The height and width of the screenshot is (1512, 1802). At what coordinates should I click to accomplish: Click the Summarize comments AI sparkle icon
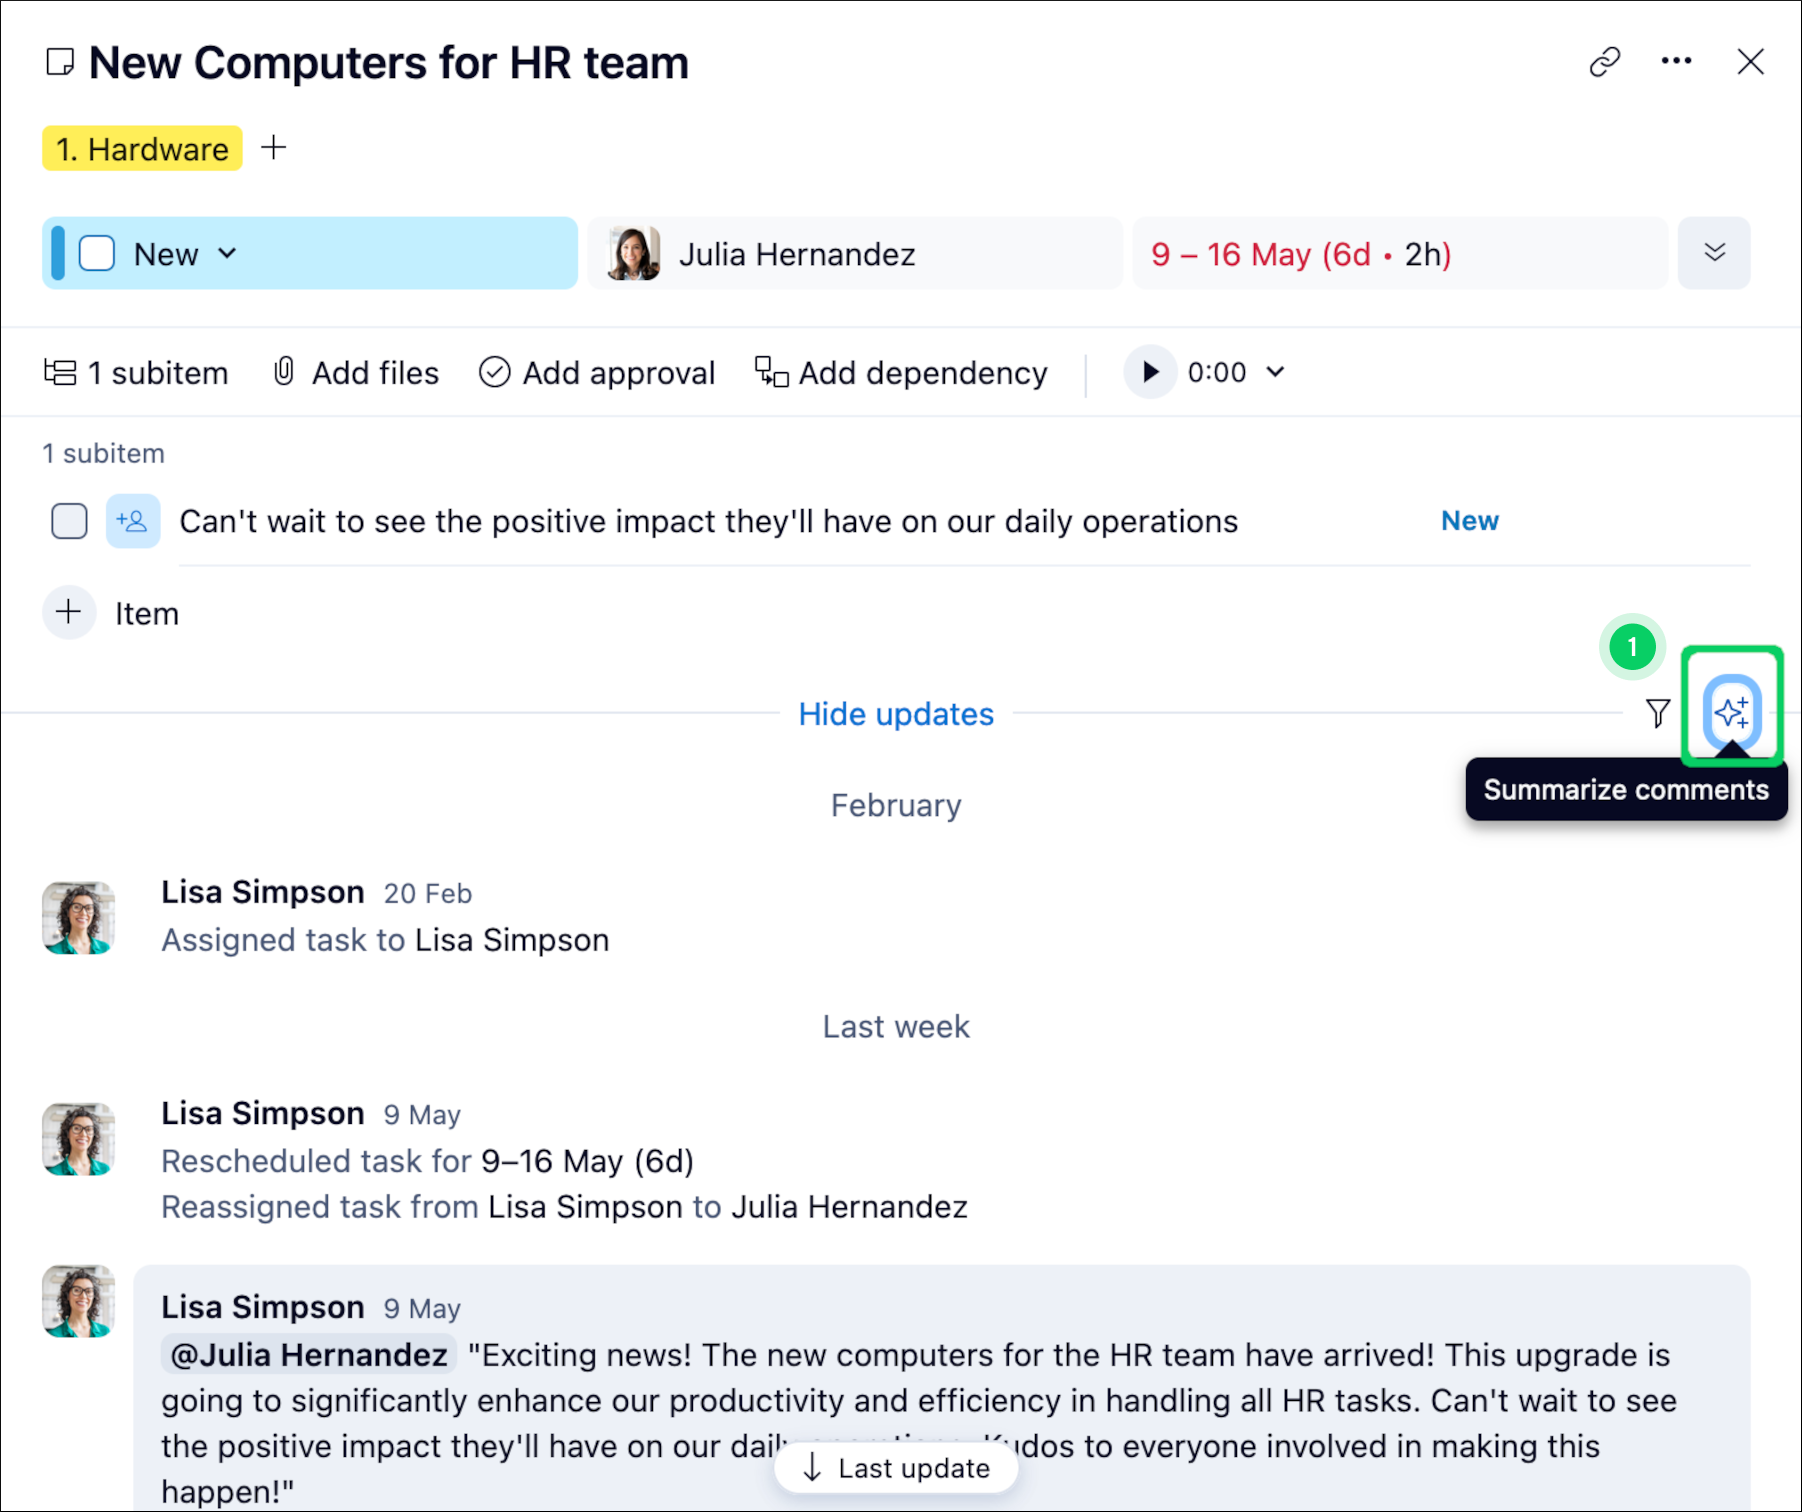coord(1731,712)
